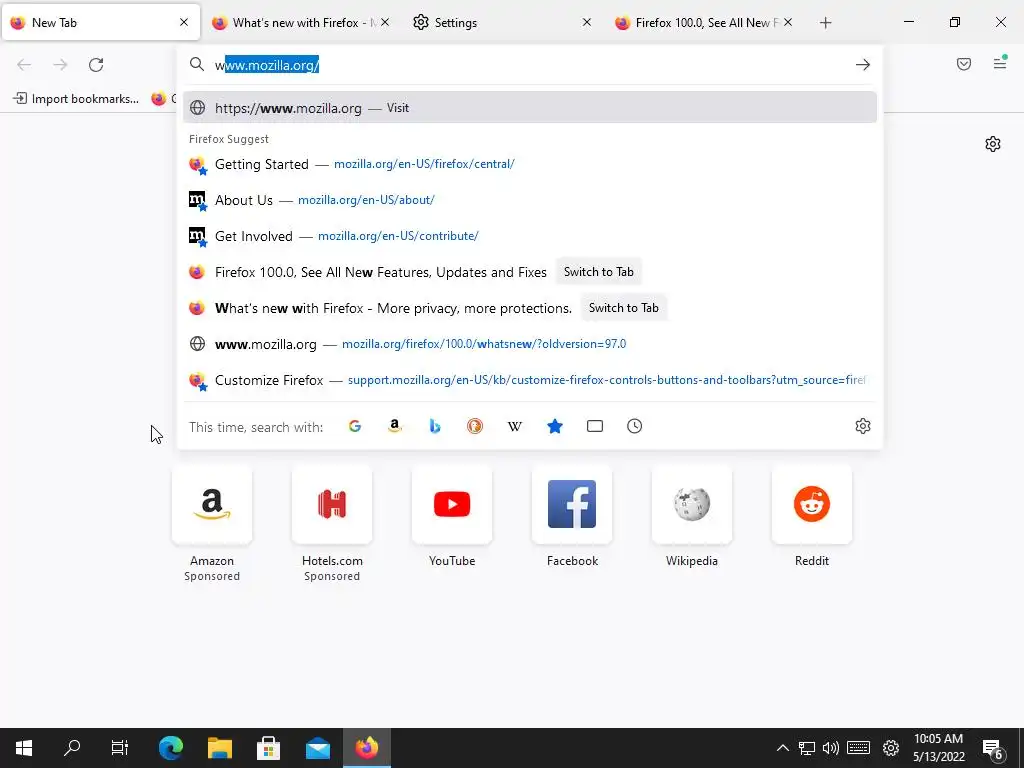1024x768 pixels.
Task: Personalize New Tab with the gear icon
Action: pos(993,144)
